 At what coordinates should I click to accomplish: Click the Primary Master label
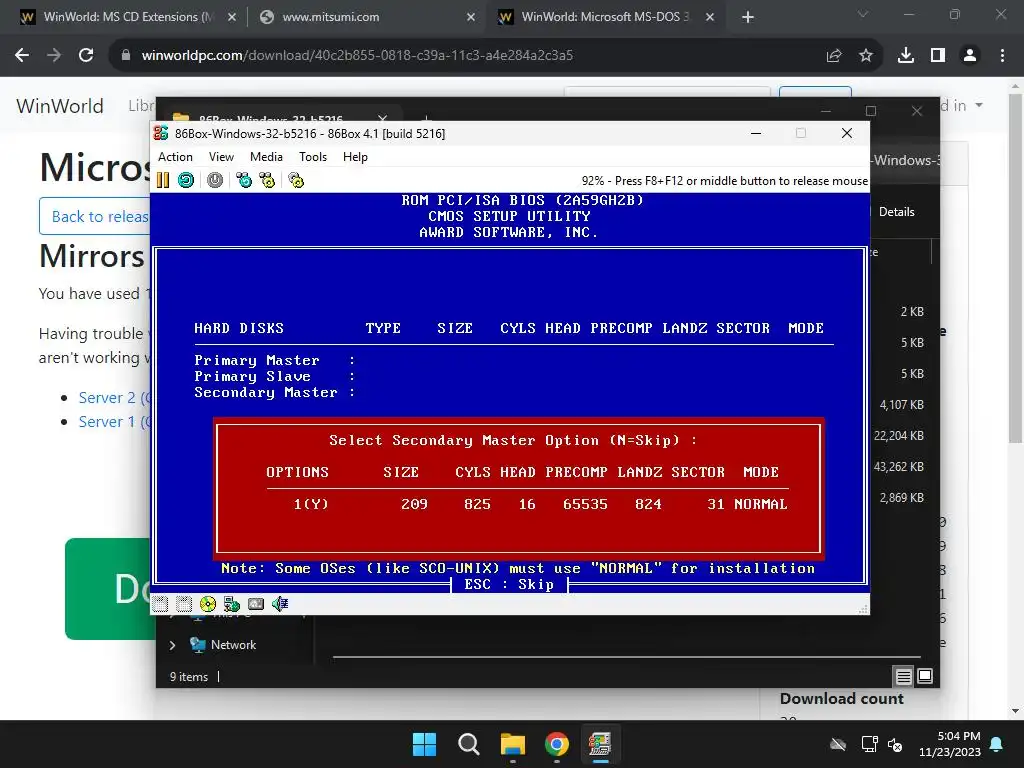click(x=257, y=360)
